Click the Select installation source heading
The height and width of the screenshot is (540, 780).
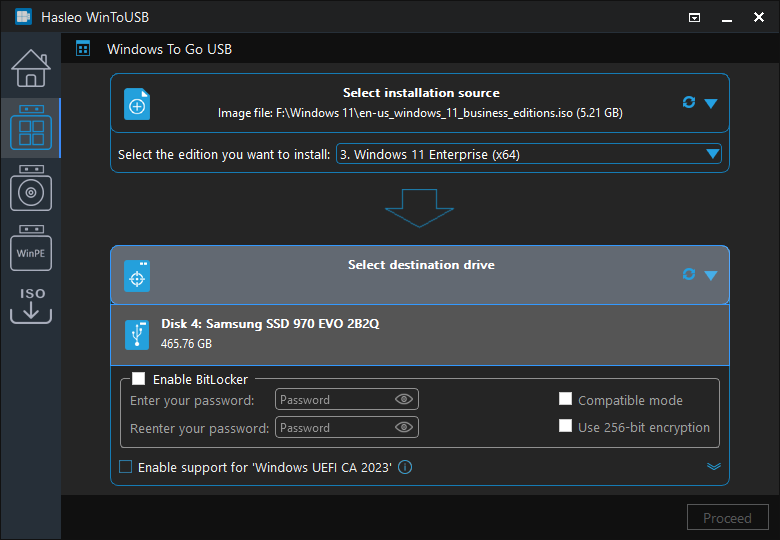point(421,92)
